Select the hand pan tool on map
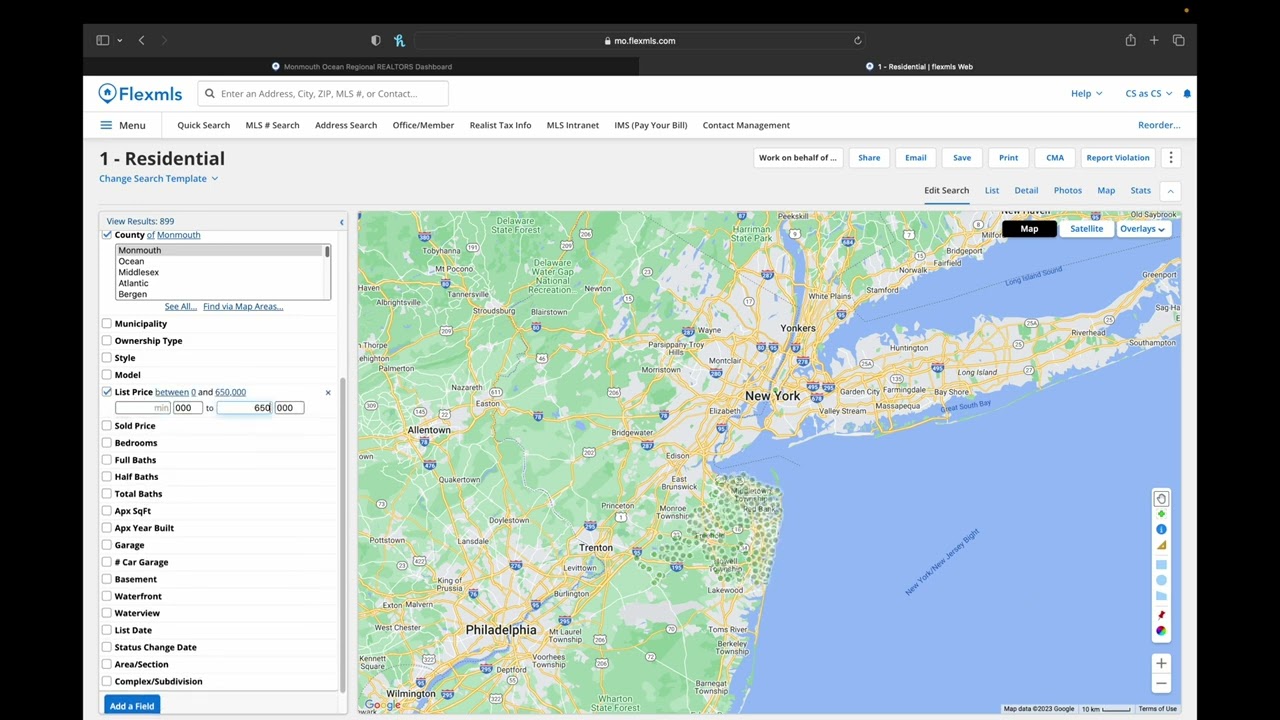 [x=1161, y=498]
